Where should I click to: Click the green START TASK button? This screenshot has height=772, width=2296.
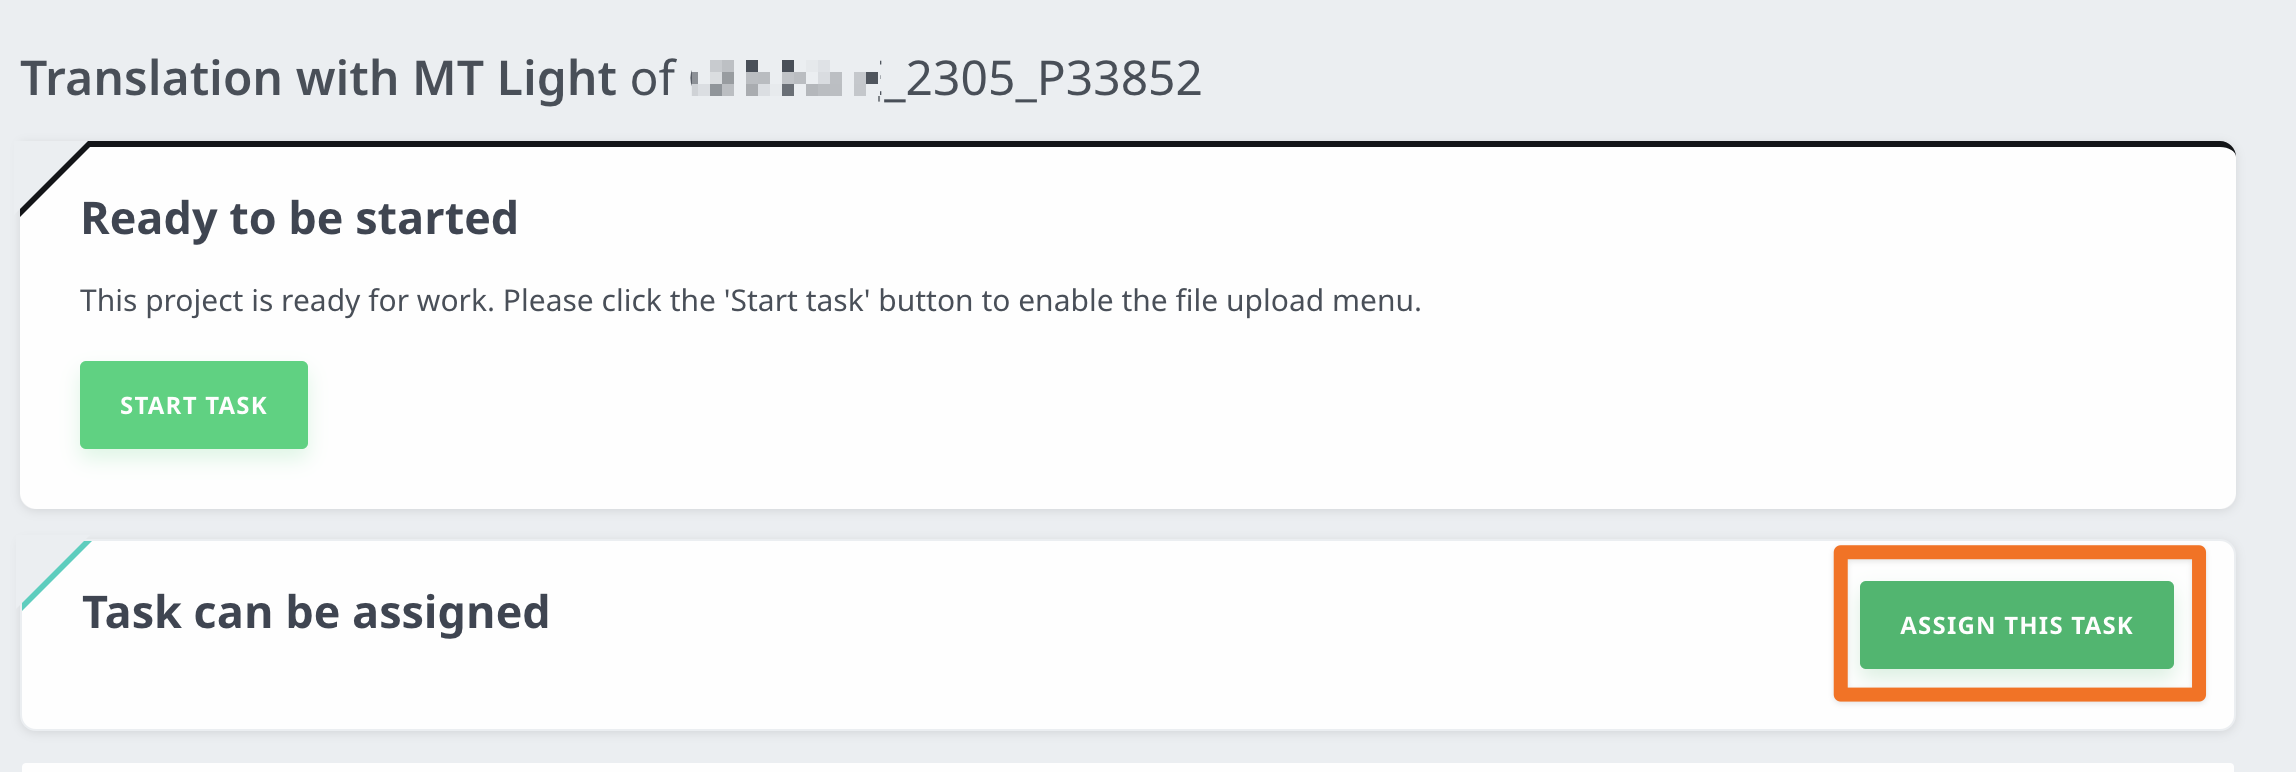tap(194, 405)
